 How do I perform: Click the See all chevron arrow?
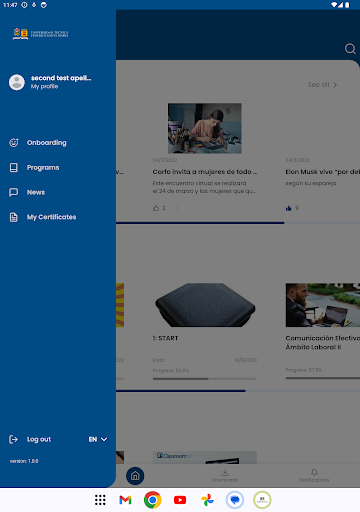(335, 85)
